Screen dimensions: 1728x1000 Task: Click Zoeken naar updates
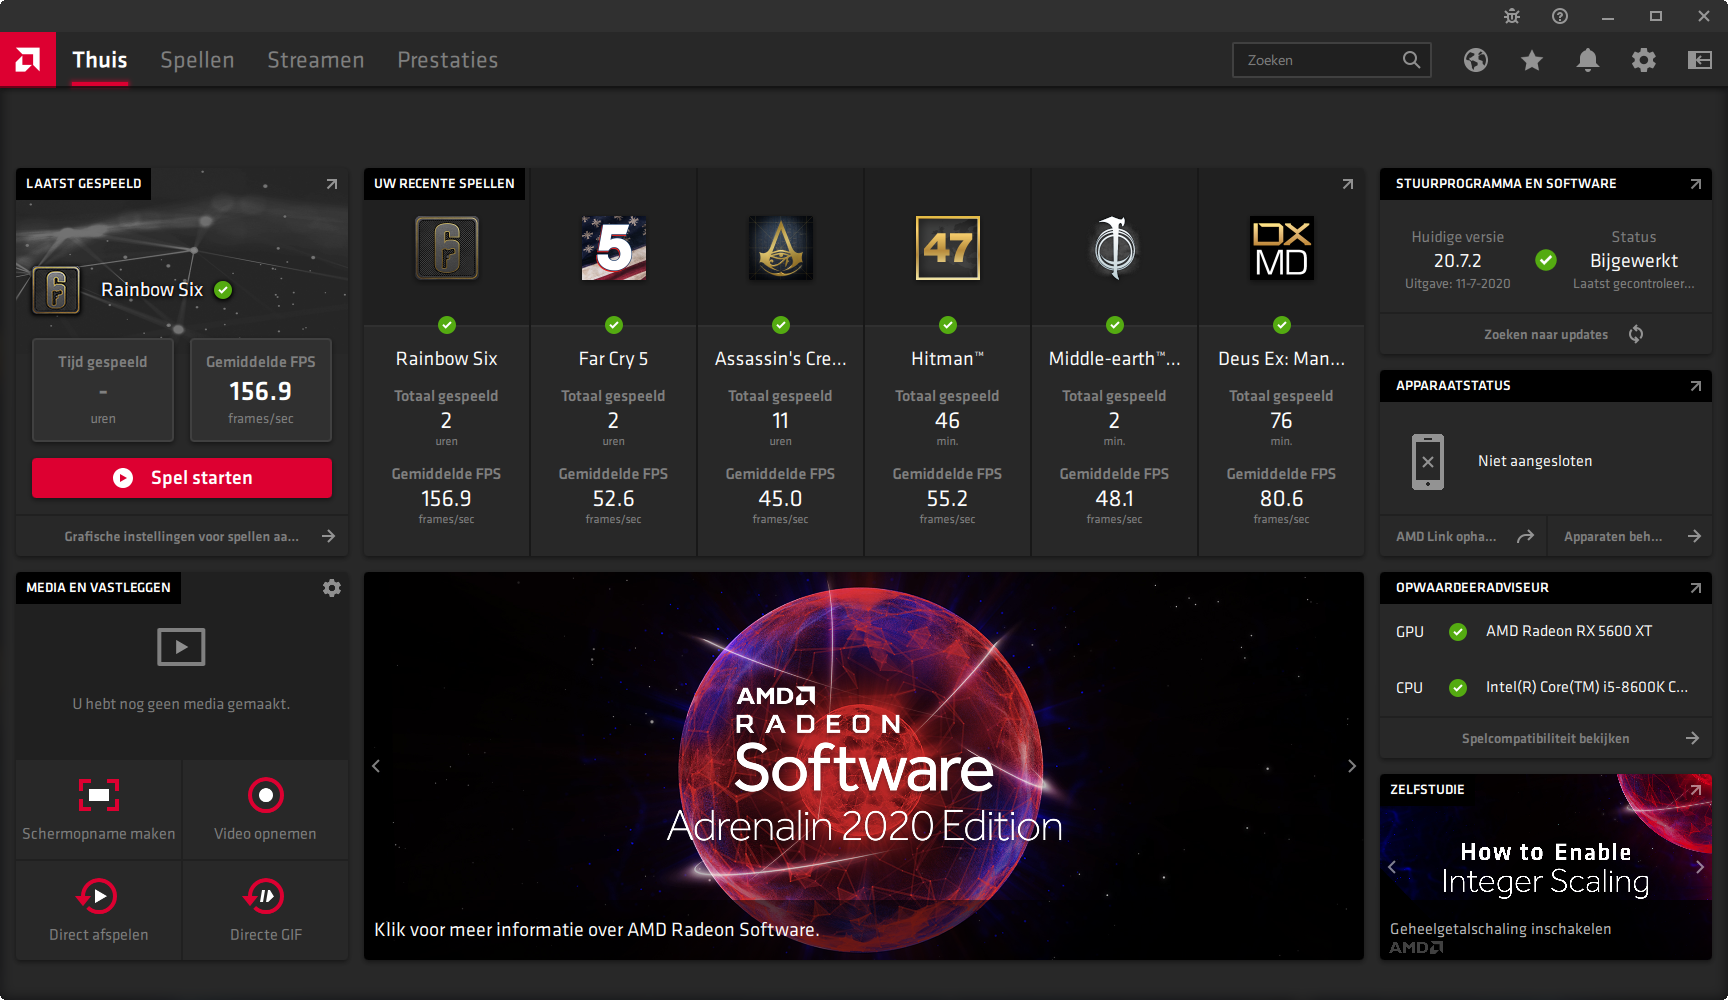(1546, 335)
